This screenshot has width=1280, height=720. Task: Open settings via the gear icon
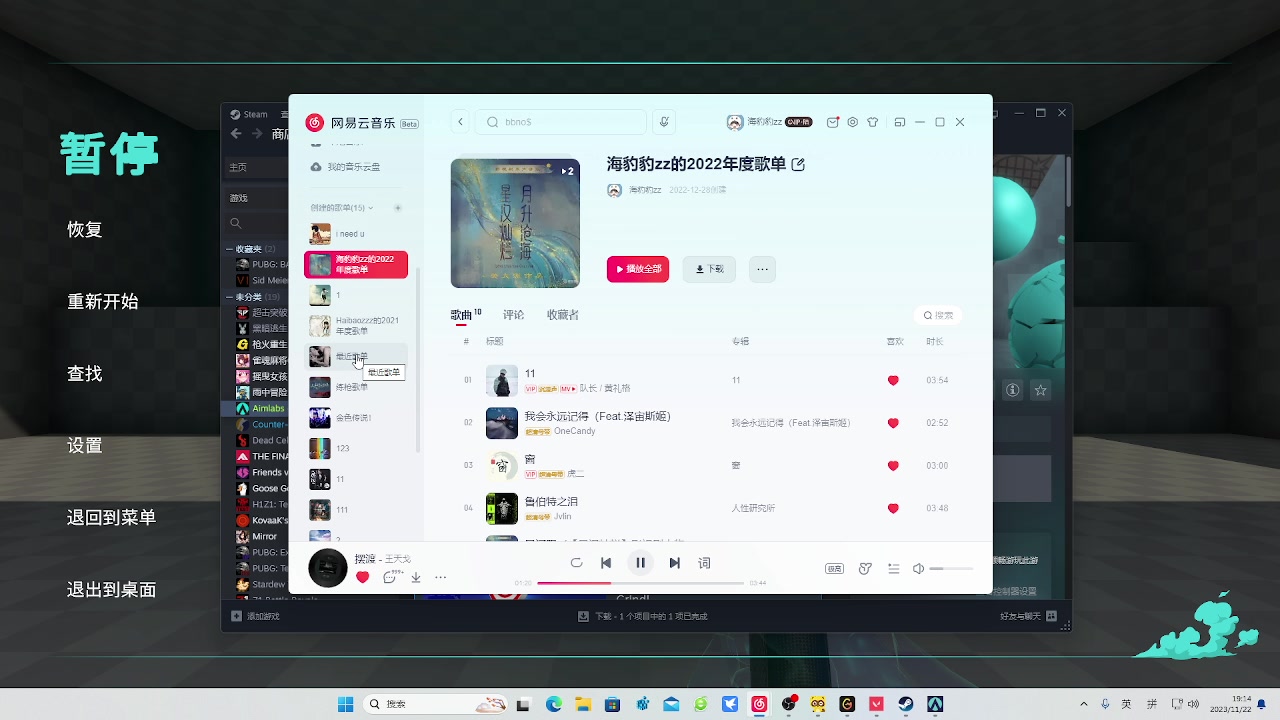pos(852,122)
